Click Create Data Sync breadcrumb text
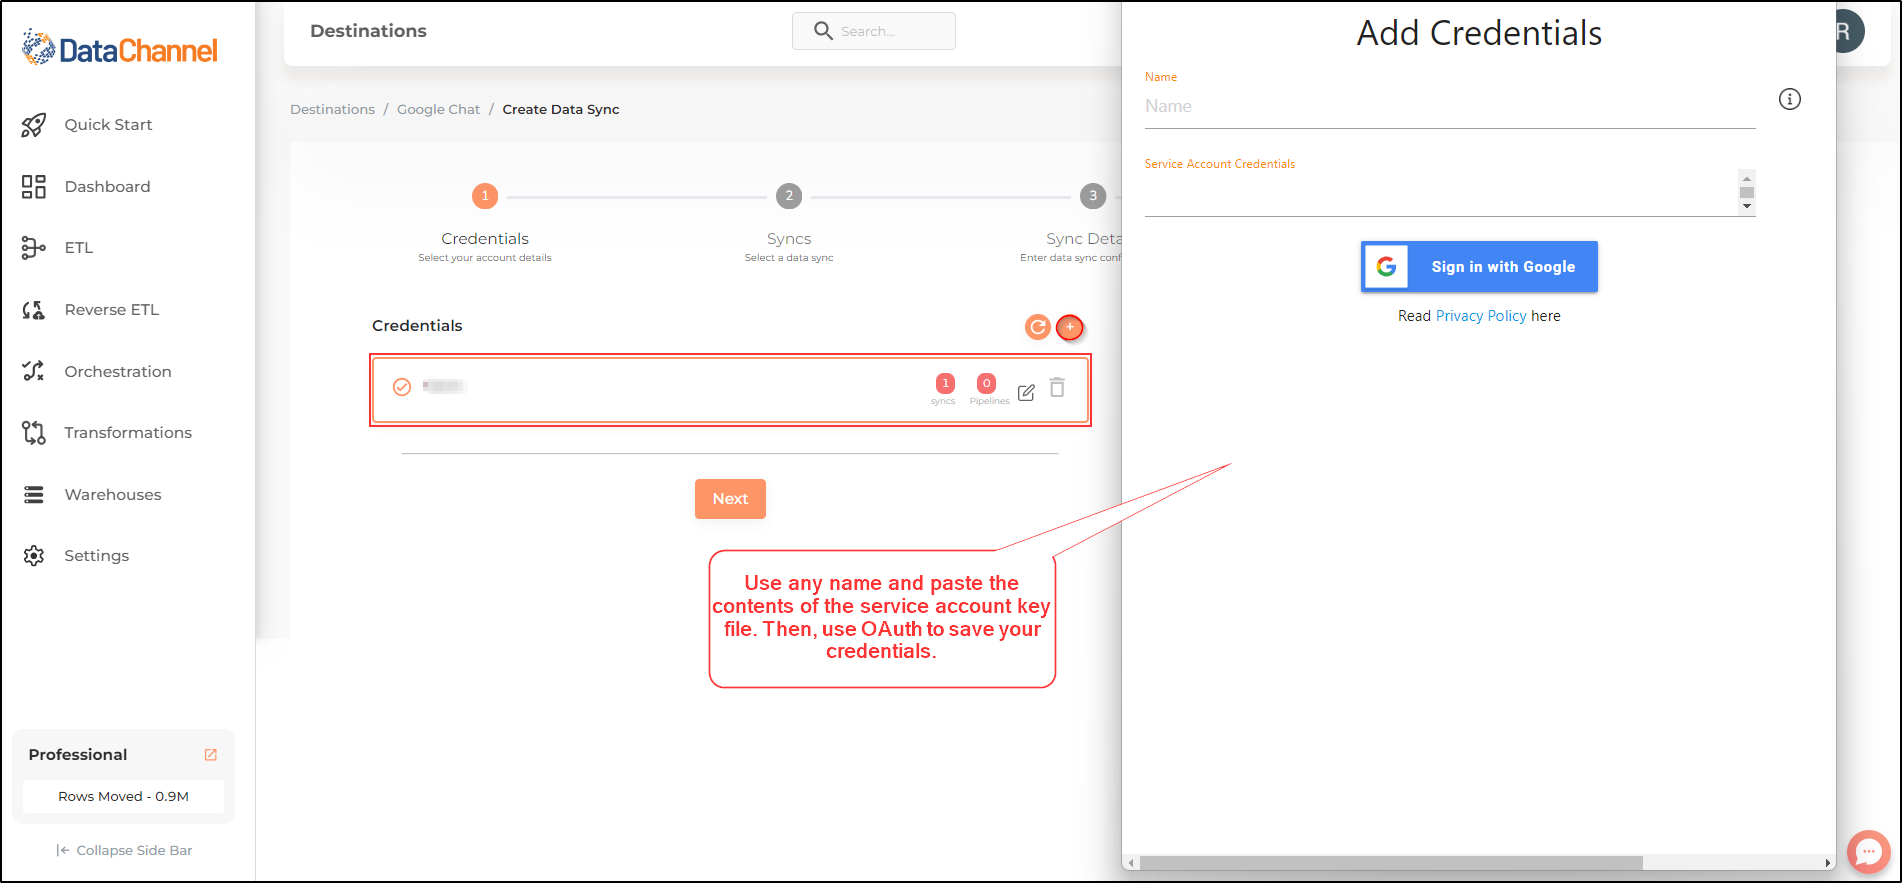1902x883 pixels. [561, 110]
